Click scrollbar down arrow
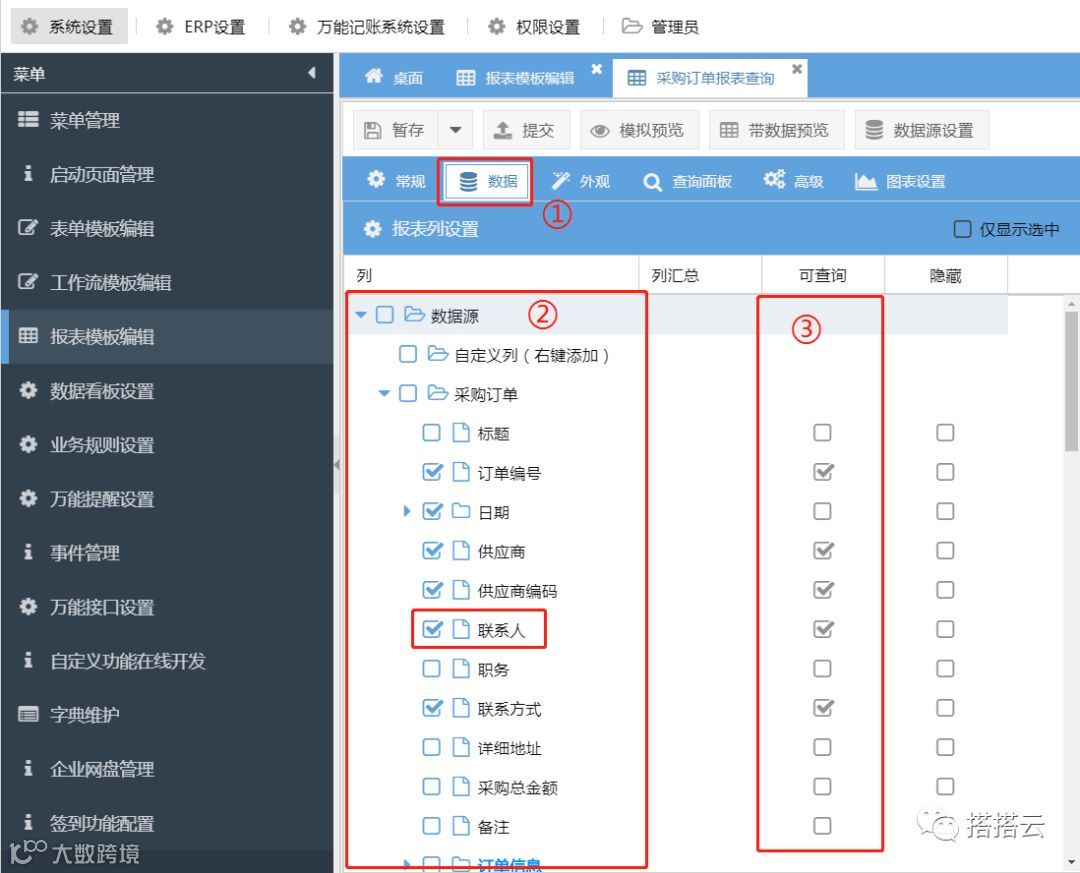Image resolution: width=1080 pixels, height=873 pixels. 1072,862
